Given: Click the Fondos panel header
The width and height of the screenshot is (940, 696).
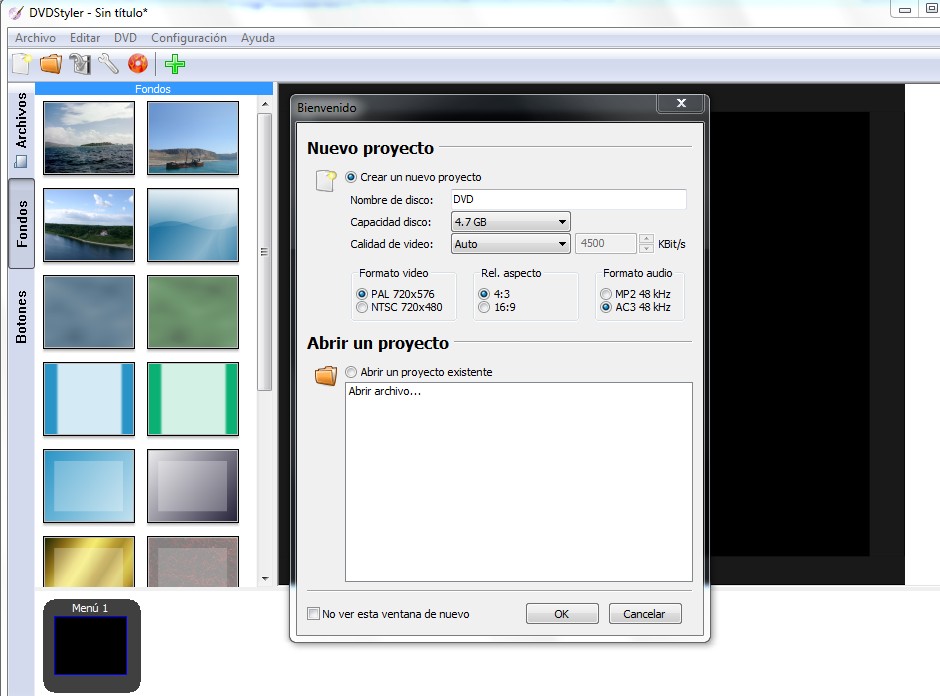Looking at the screenshot, I should (153, 89).
